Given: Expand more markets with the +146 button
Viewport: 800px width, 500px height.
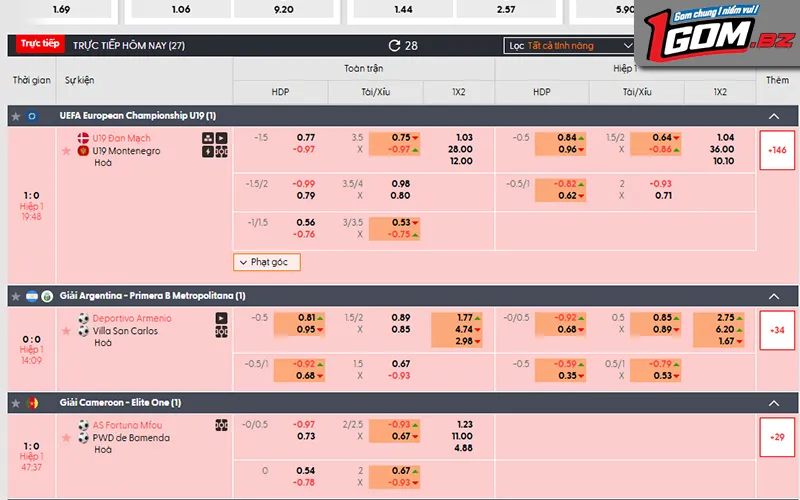Looking at the screenshot, I should pyautogui.click(x=777, y=151).
